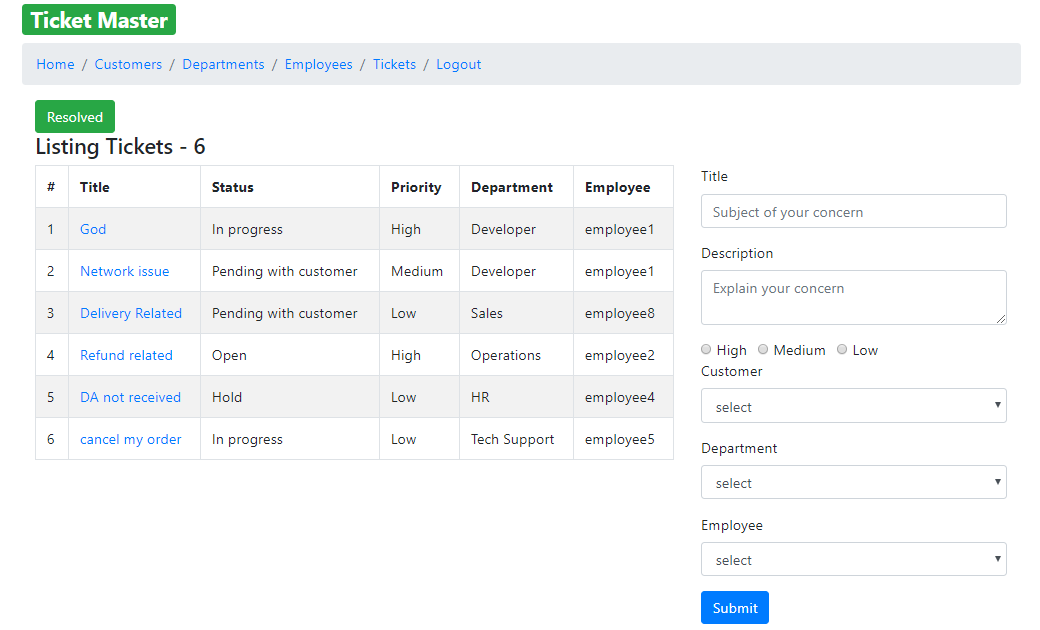Select the High priority radio button

pos(706,349)
